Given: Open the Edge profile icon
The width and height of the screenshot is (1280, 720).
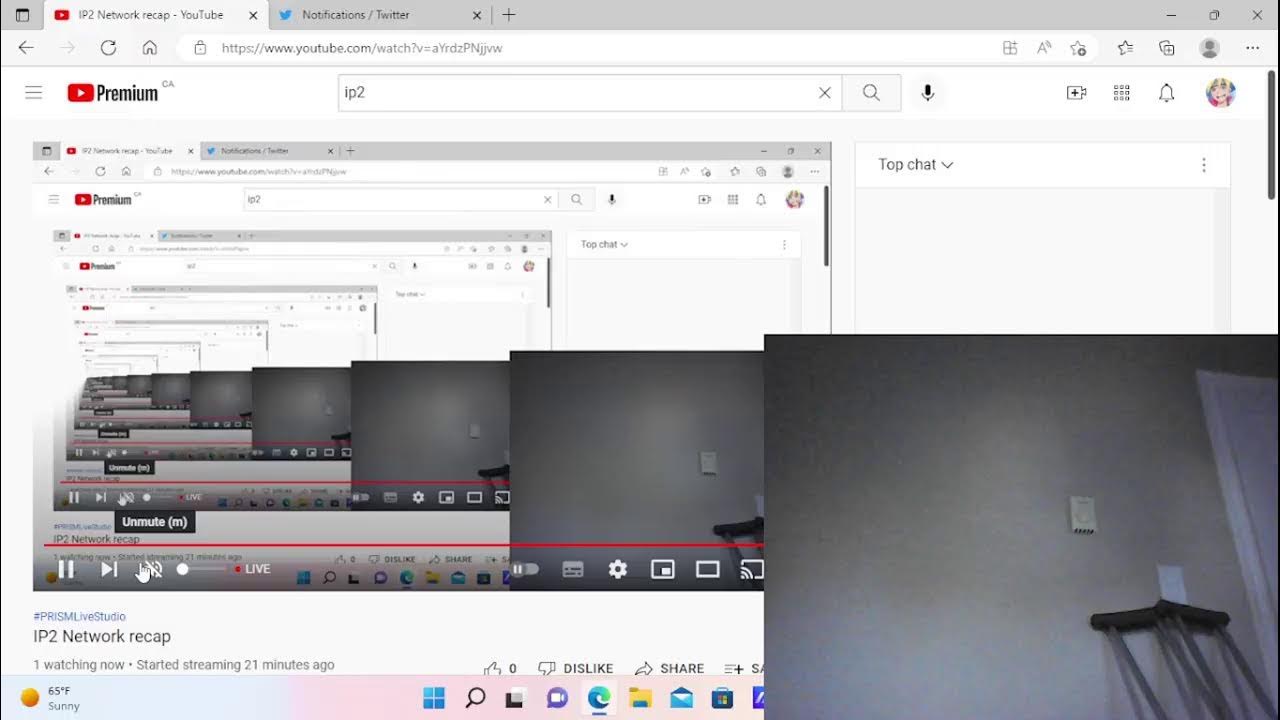Looking at the screenshot, I should click(x=1209, y=48).
